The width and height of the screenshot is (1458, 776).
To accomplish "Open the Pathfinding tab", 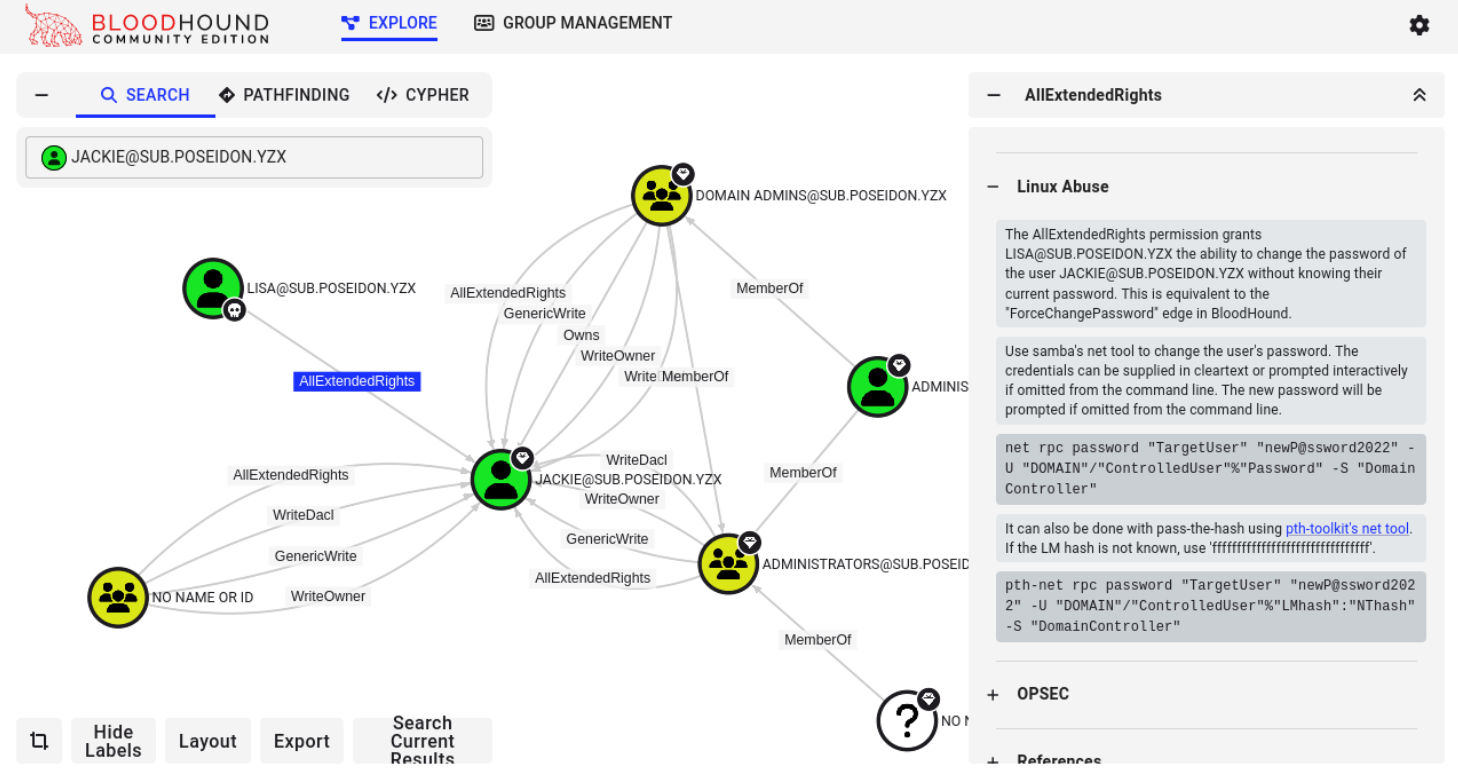I will (x=284, y=95).
